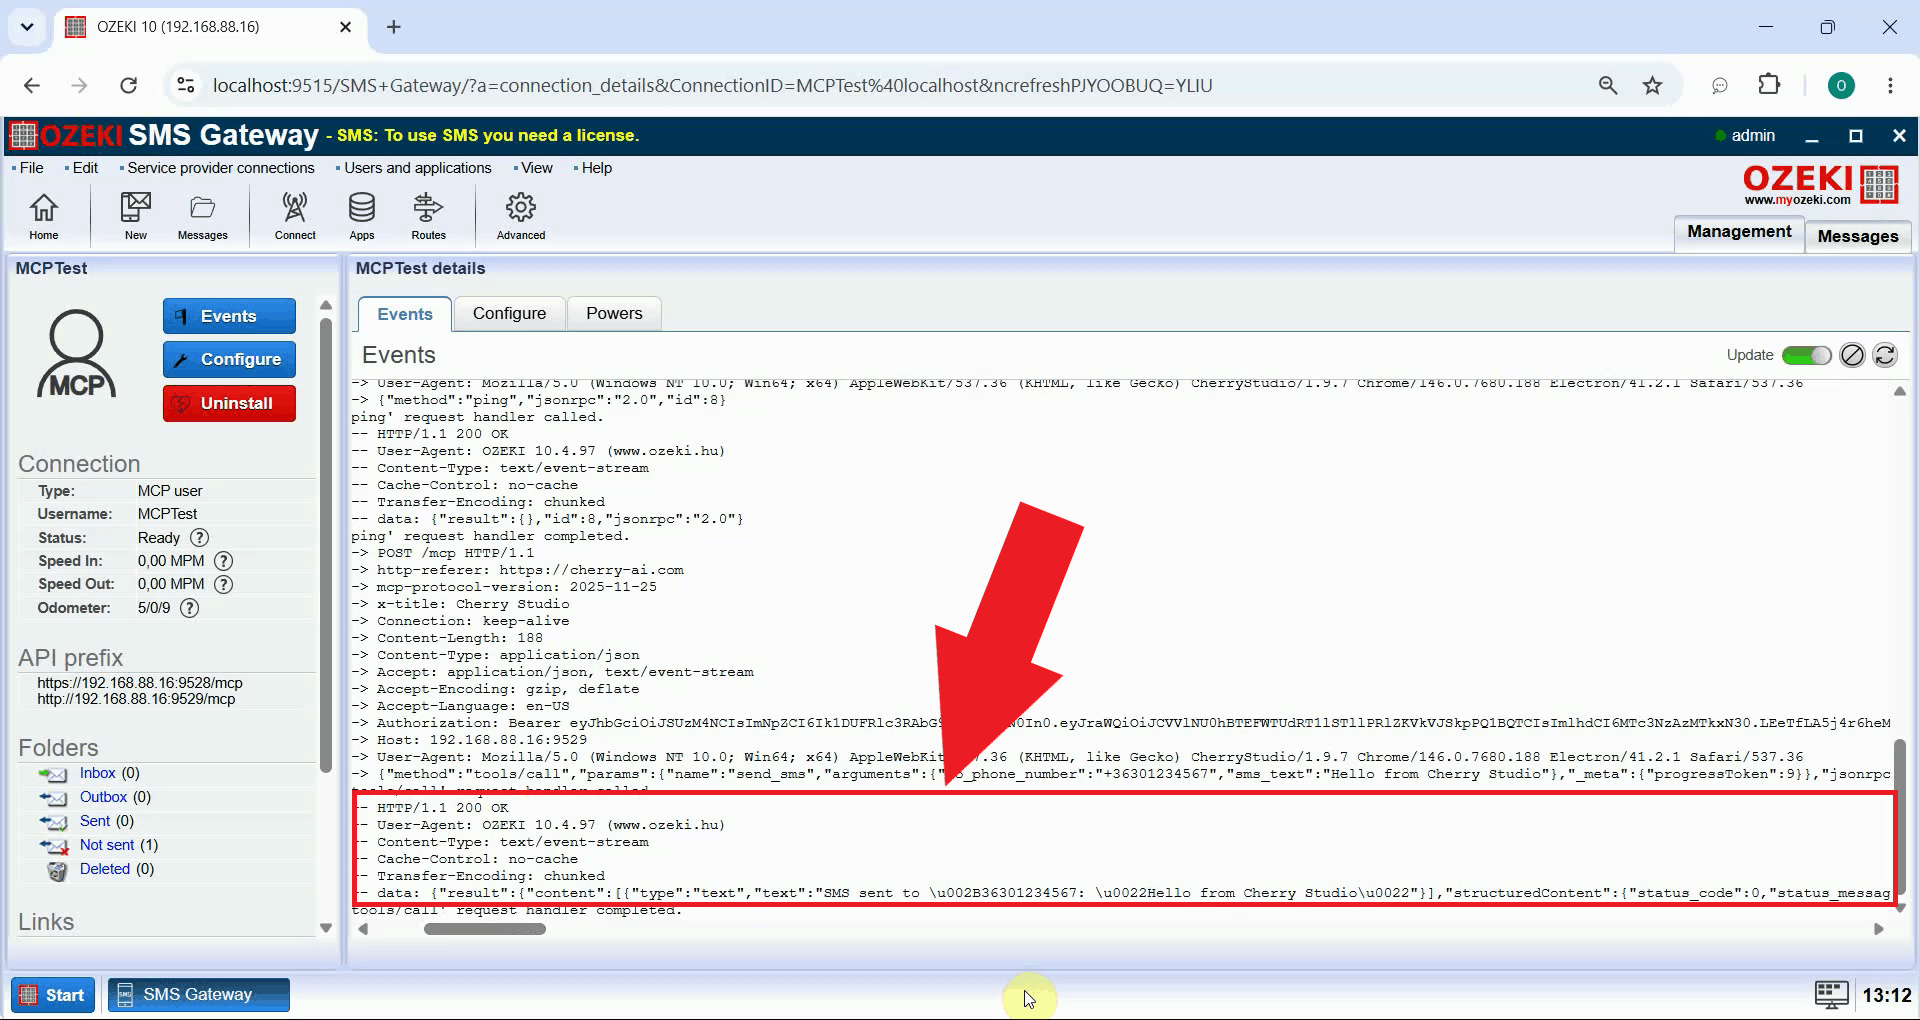Click the Status help question mark icon
1920x1020 pixels.
(x=199, y=538)
